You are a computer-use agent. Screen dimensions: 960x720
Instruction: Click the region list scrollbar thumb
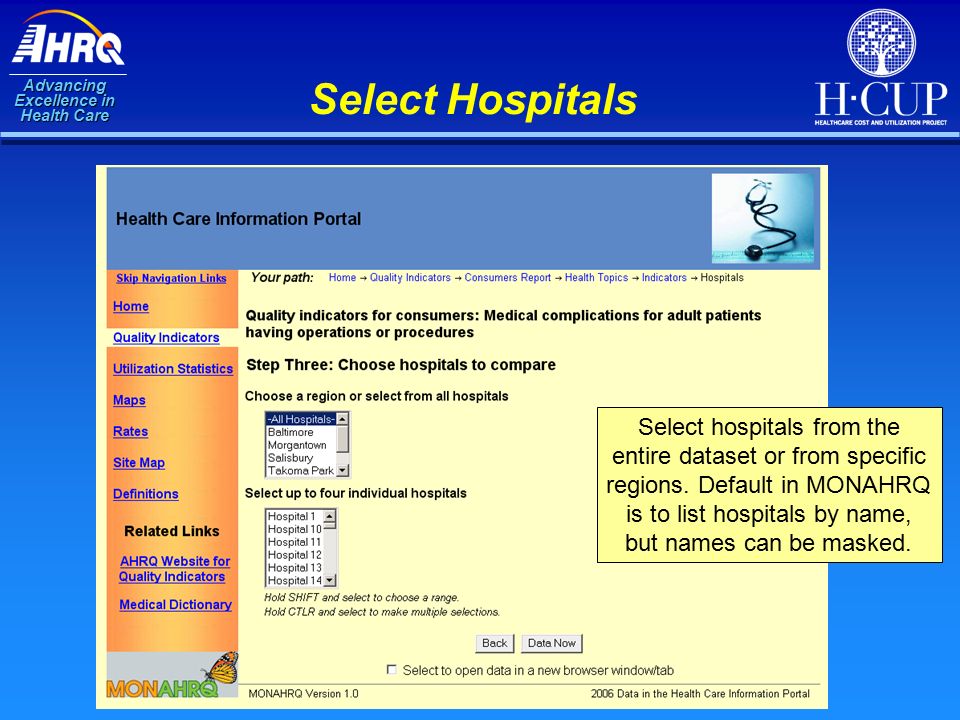tap(342, 439)
